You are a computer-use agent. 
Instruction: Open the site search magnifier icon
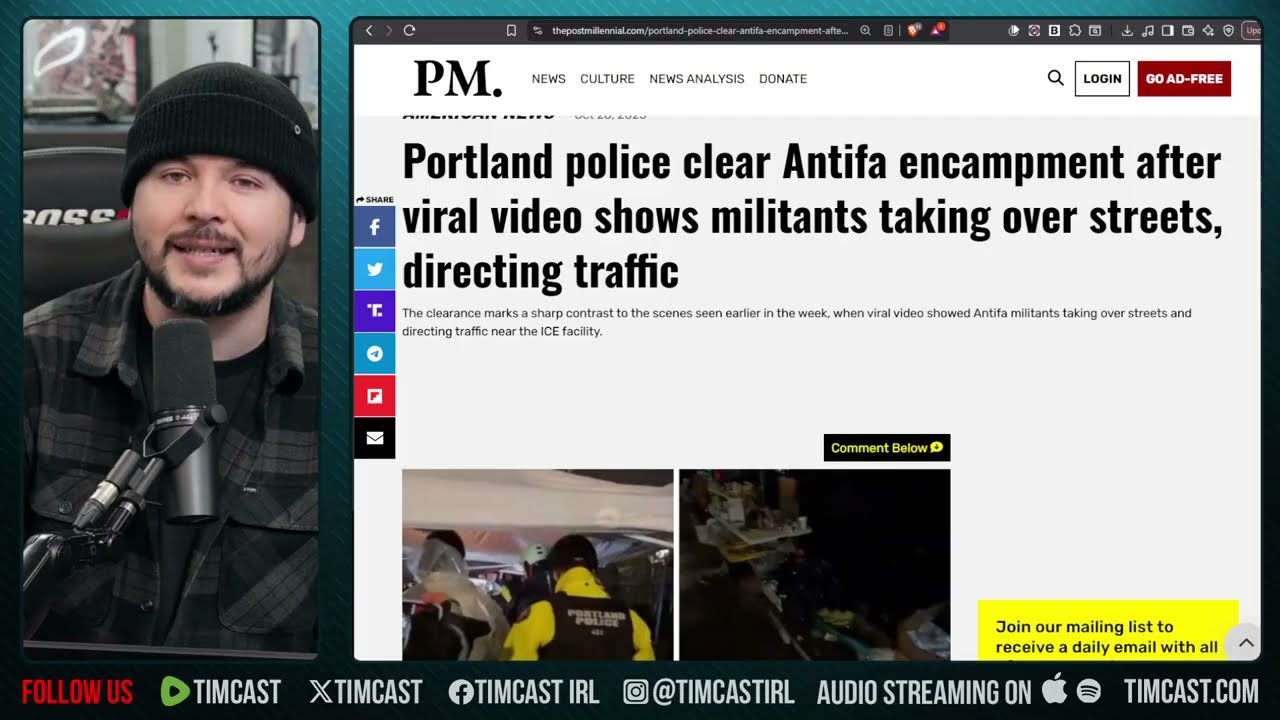point(1055,78)
